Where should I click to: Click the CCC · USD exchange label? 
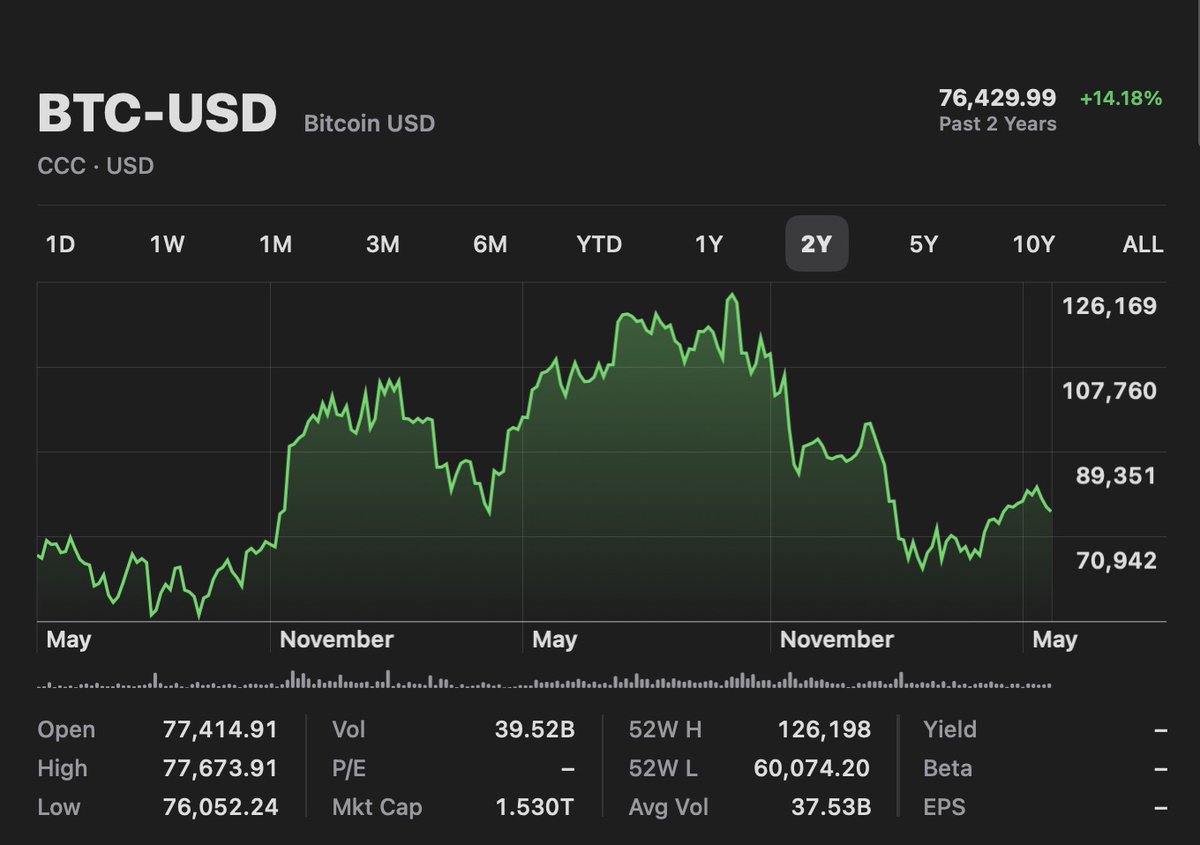95,166
